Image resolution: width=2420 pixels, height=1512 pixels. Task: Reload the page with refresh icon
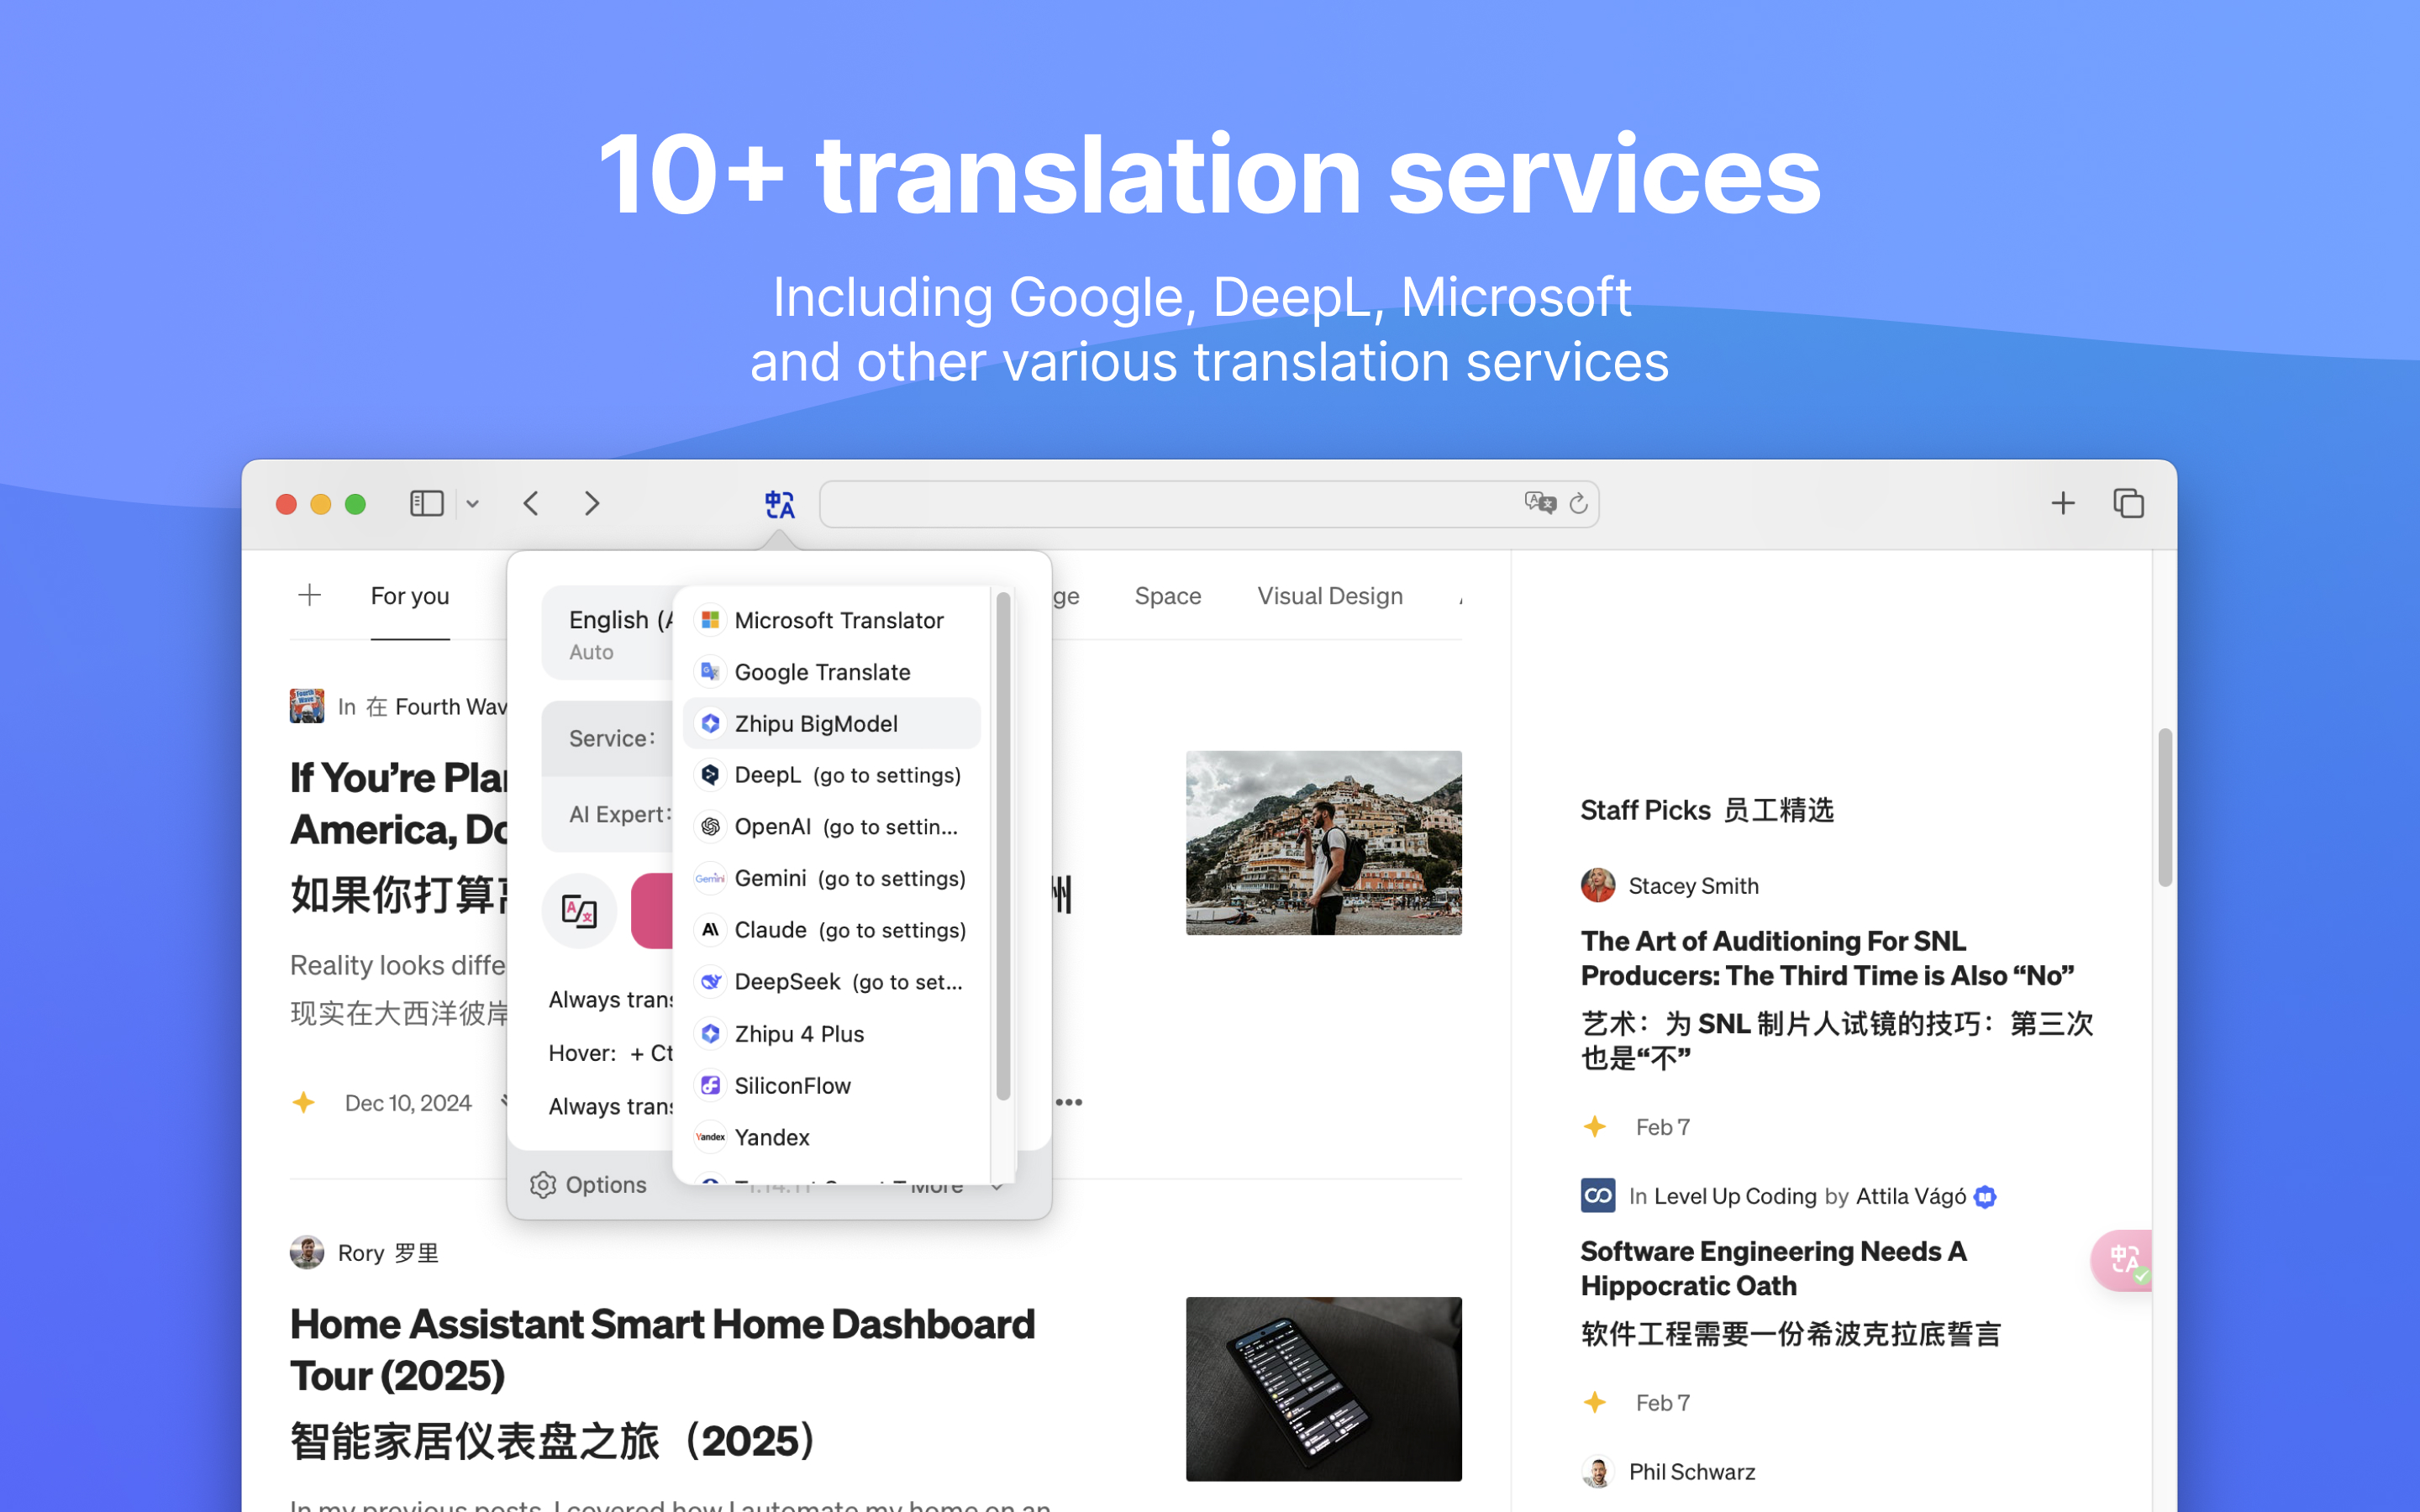1578,503
